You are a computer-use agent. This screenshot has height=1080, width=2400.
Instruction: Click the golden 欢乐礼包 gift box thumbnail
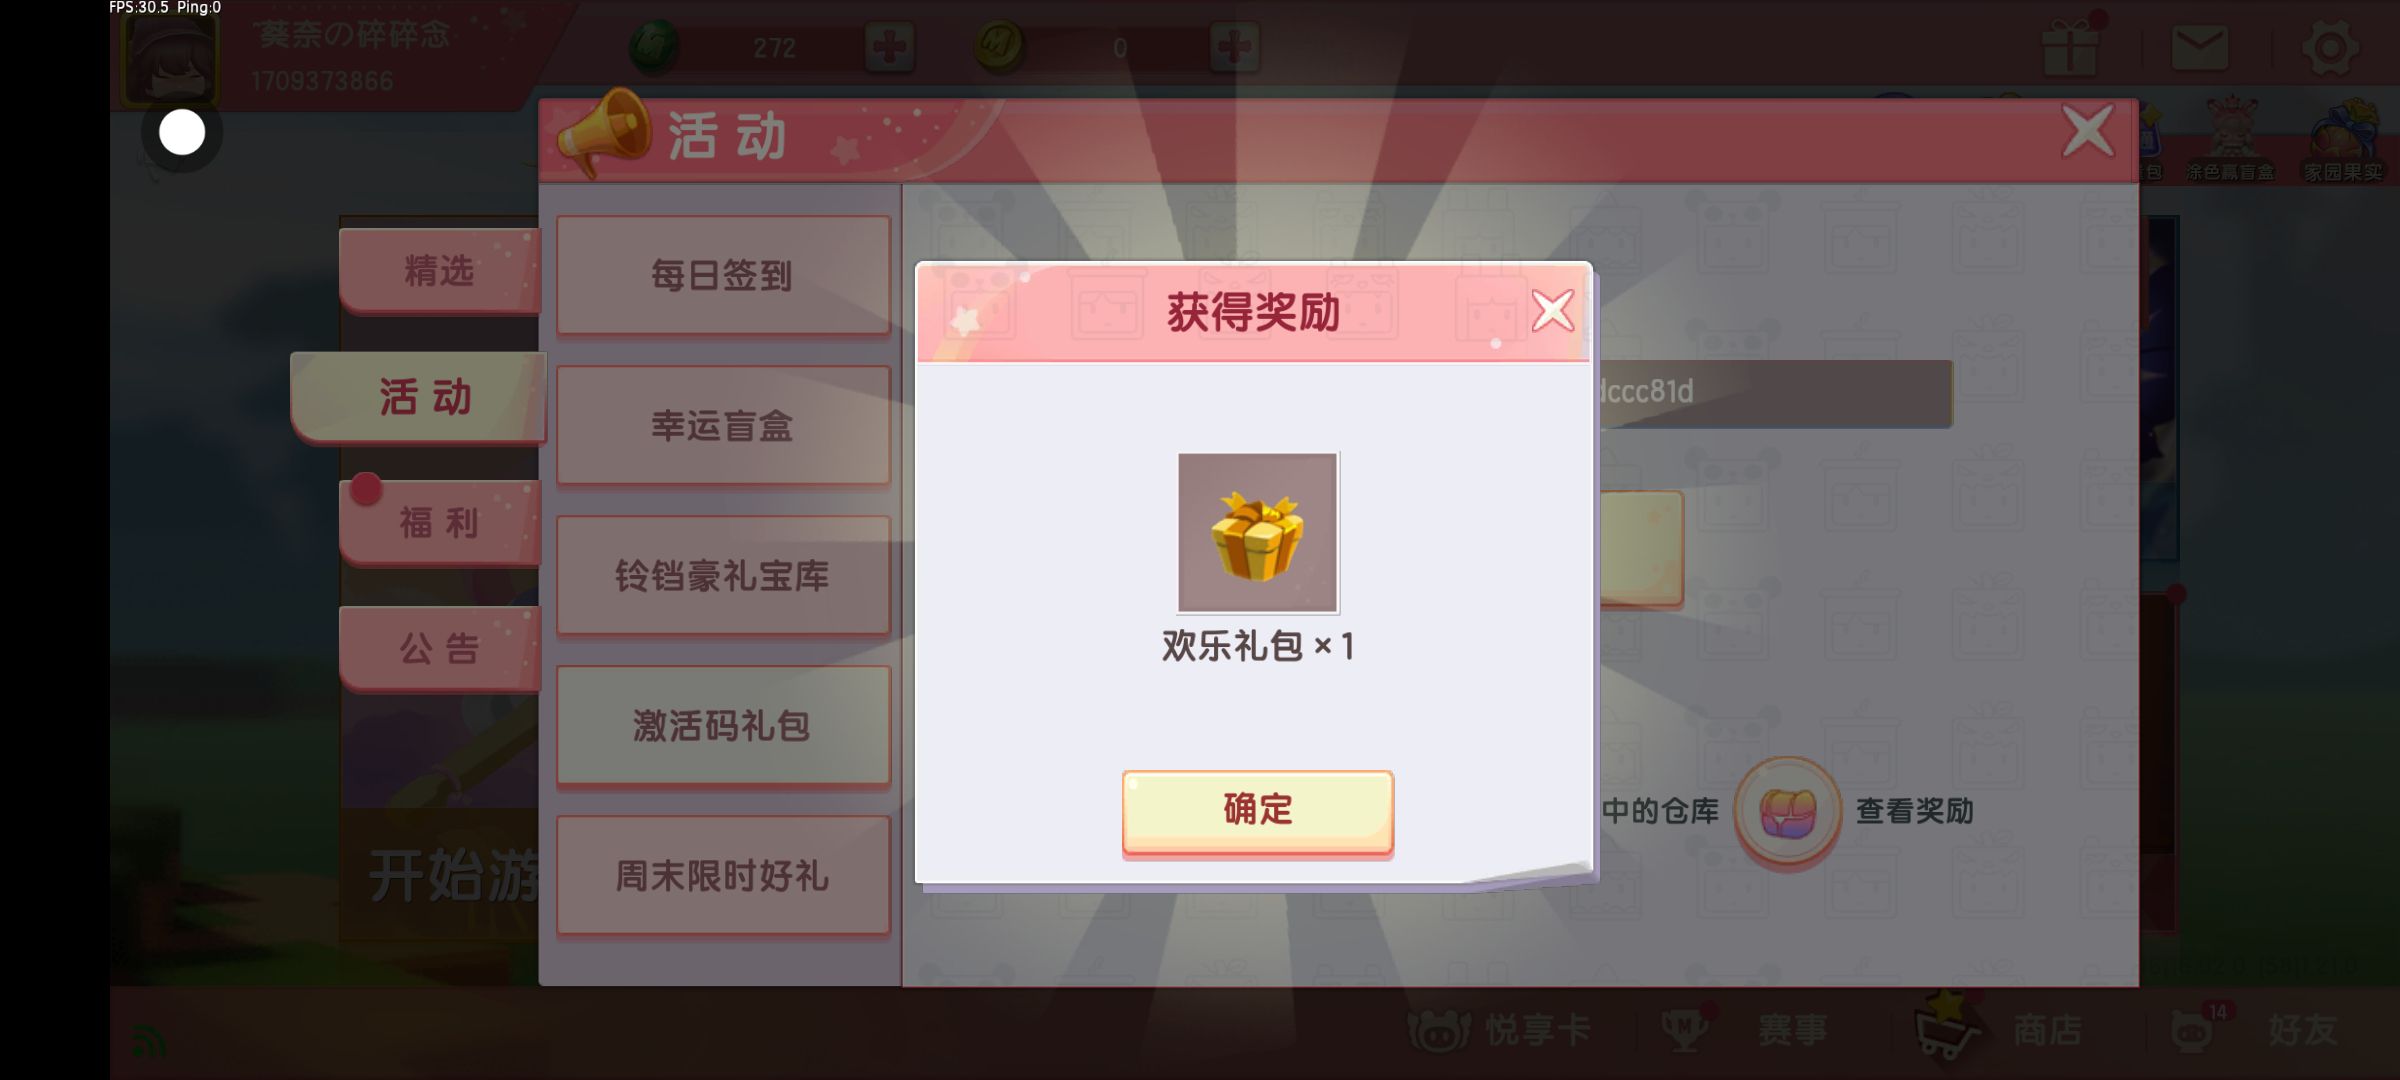pyautogui.click(x=1258, y=532)
